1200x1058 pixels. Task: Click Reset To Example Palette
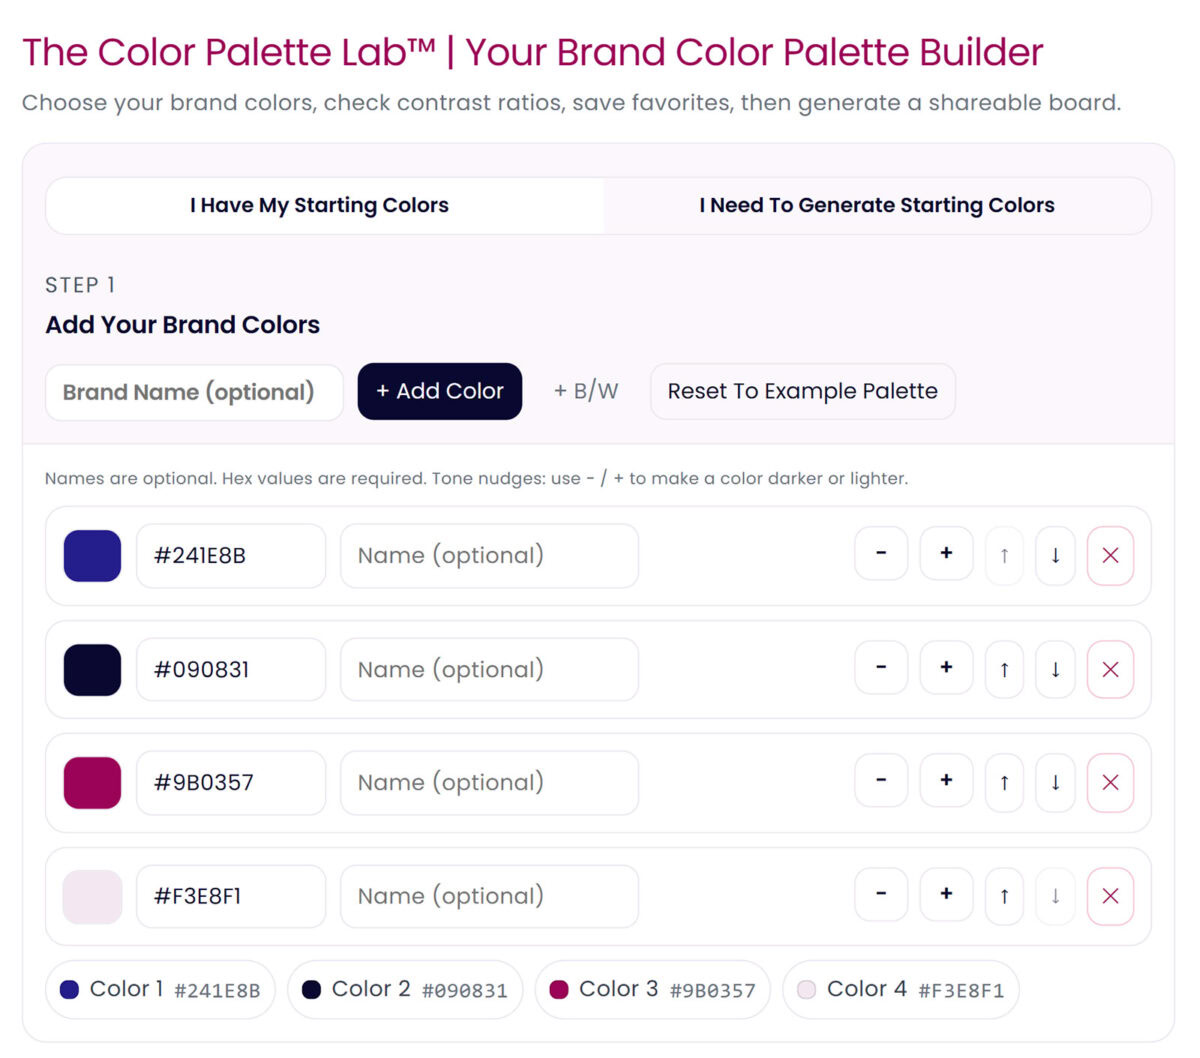click(802, 391)
